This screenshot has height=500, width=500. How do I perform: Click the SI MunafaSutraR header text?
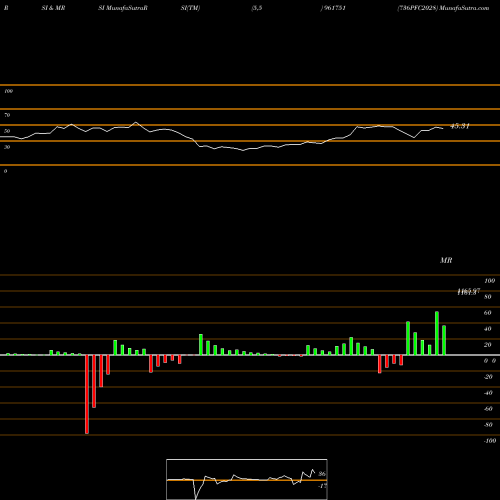123,8
